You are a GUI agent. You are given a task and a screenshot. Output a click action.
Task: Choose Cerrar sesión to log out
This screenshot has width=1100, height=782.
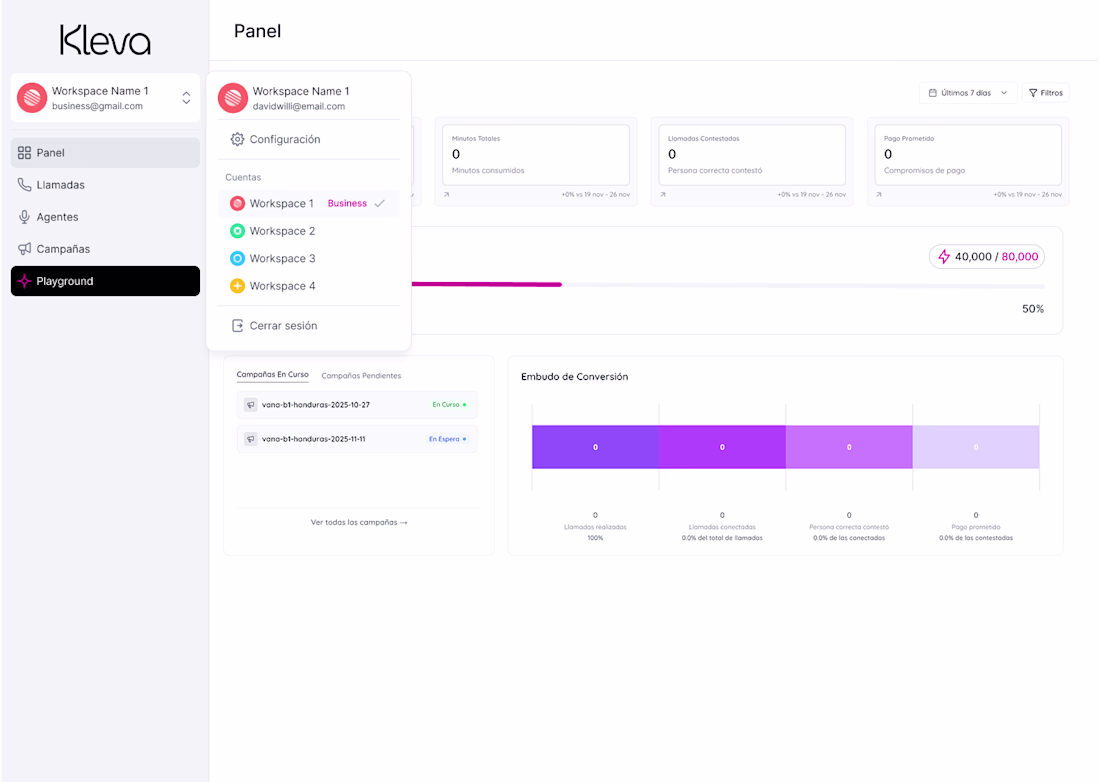(x=309, y=325)
